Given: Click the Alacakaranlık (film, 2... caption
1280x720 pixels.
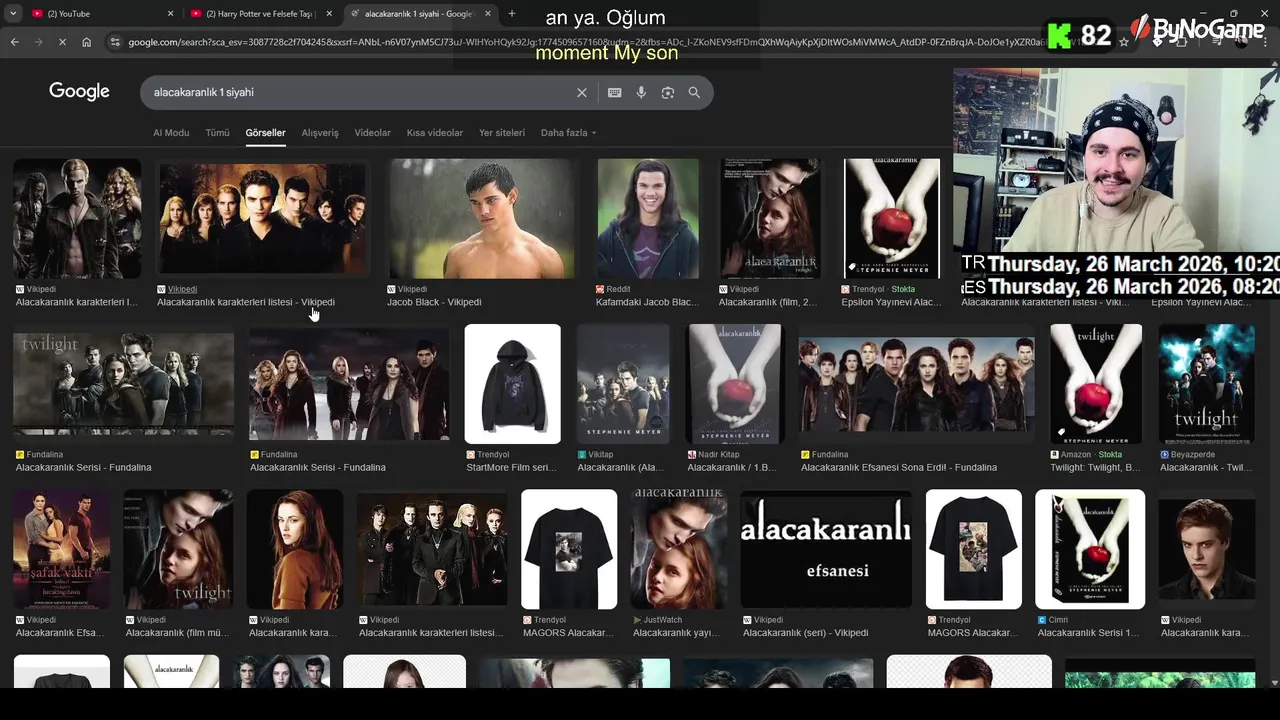Looking at the screenshot, I should click(x=768, y=302).
